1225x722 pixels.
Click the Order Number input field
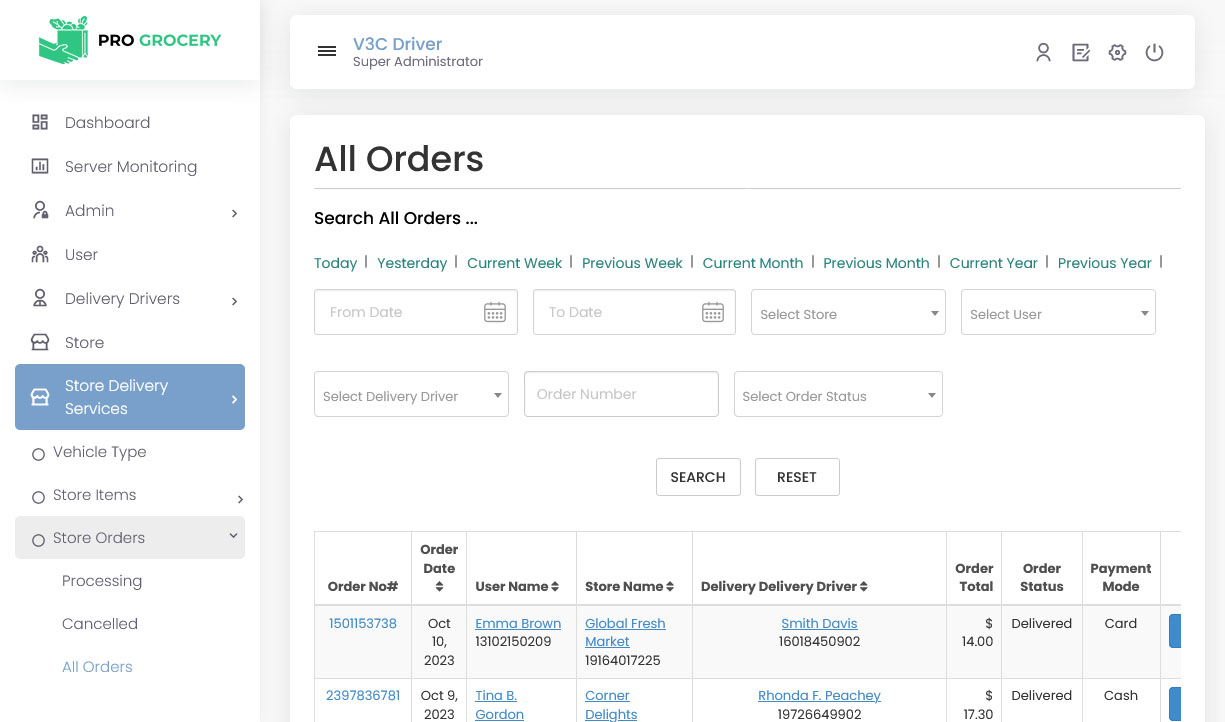(x=621, y=394)
